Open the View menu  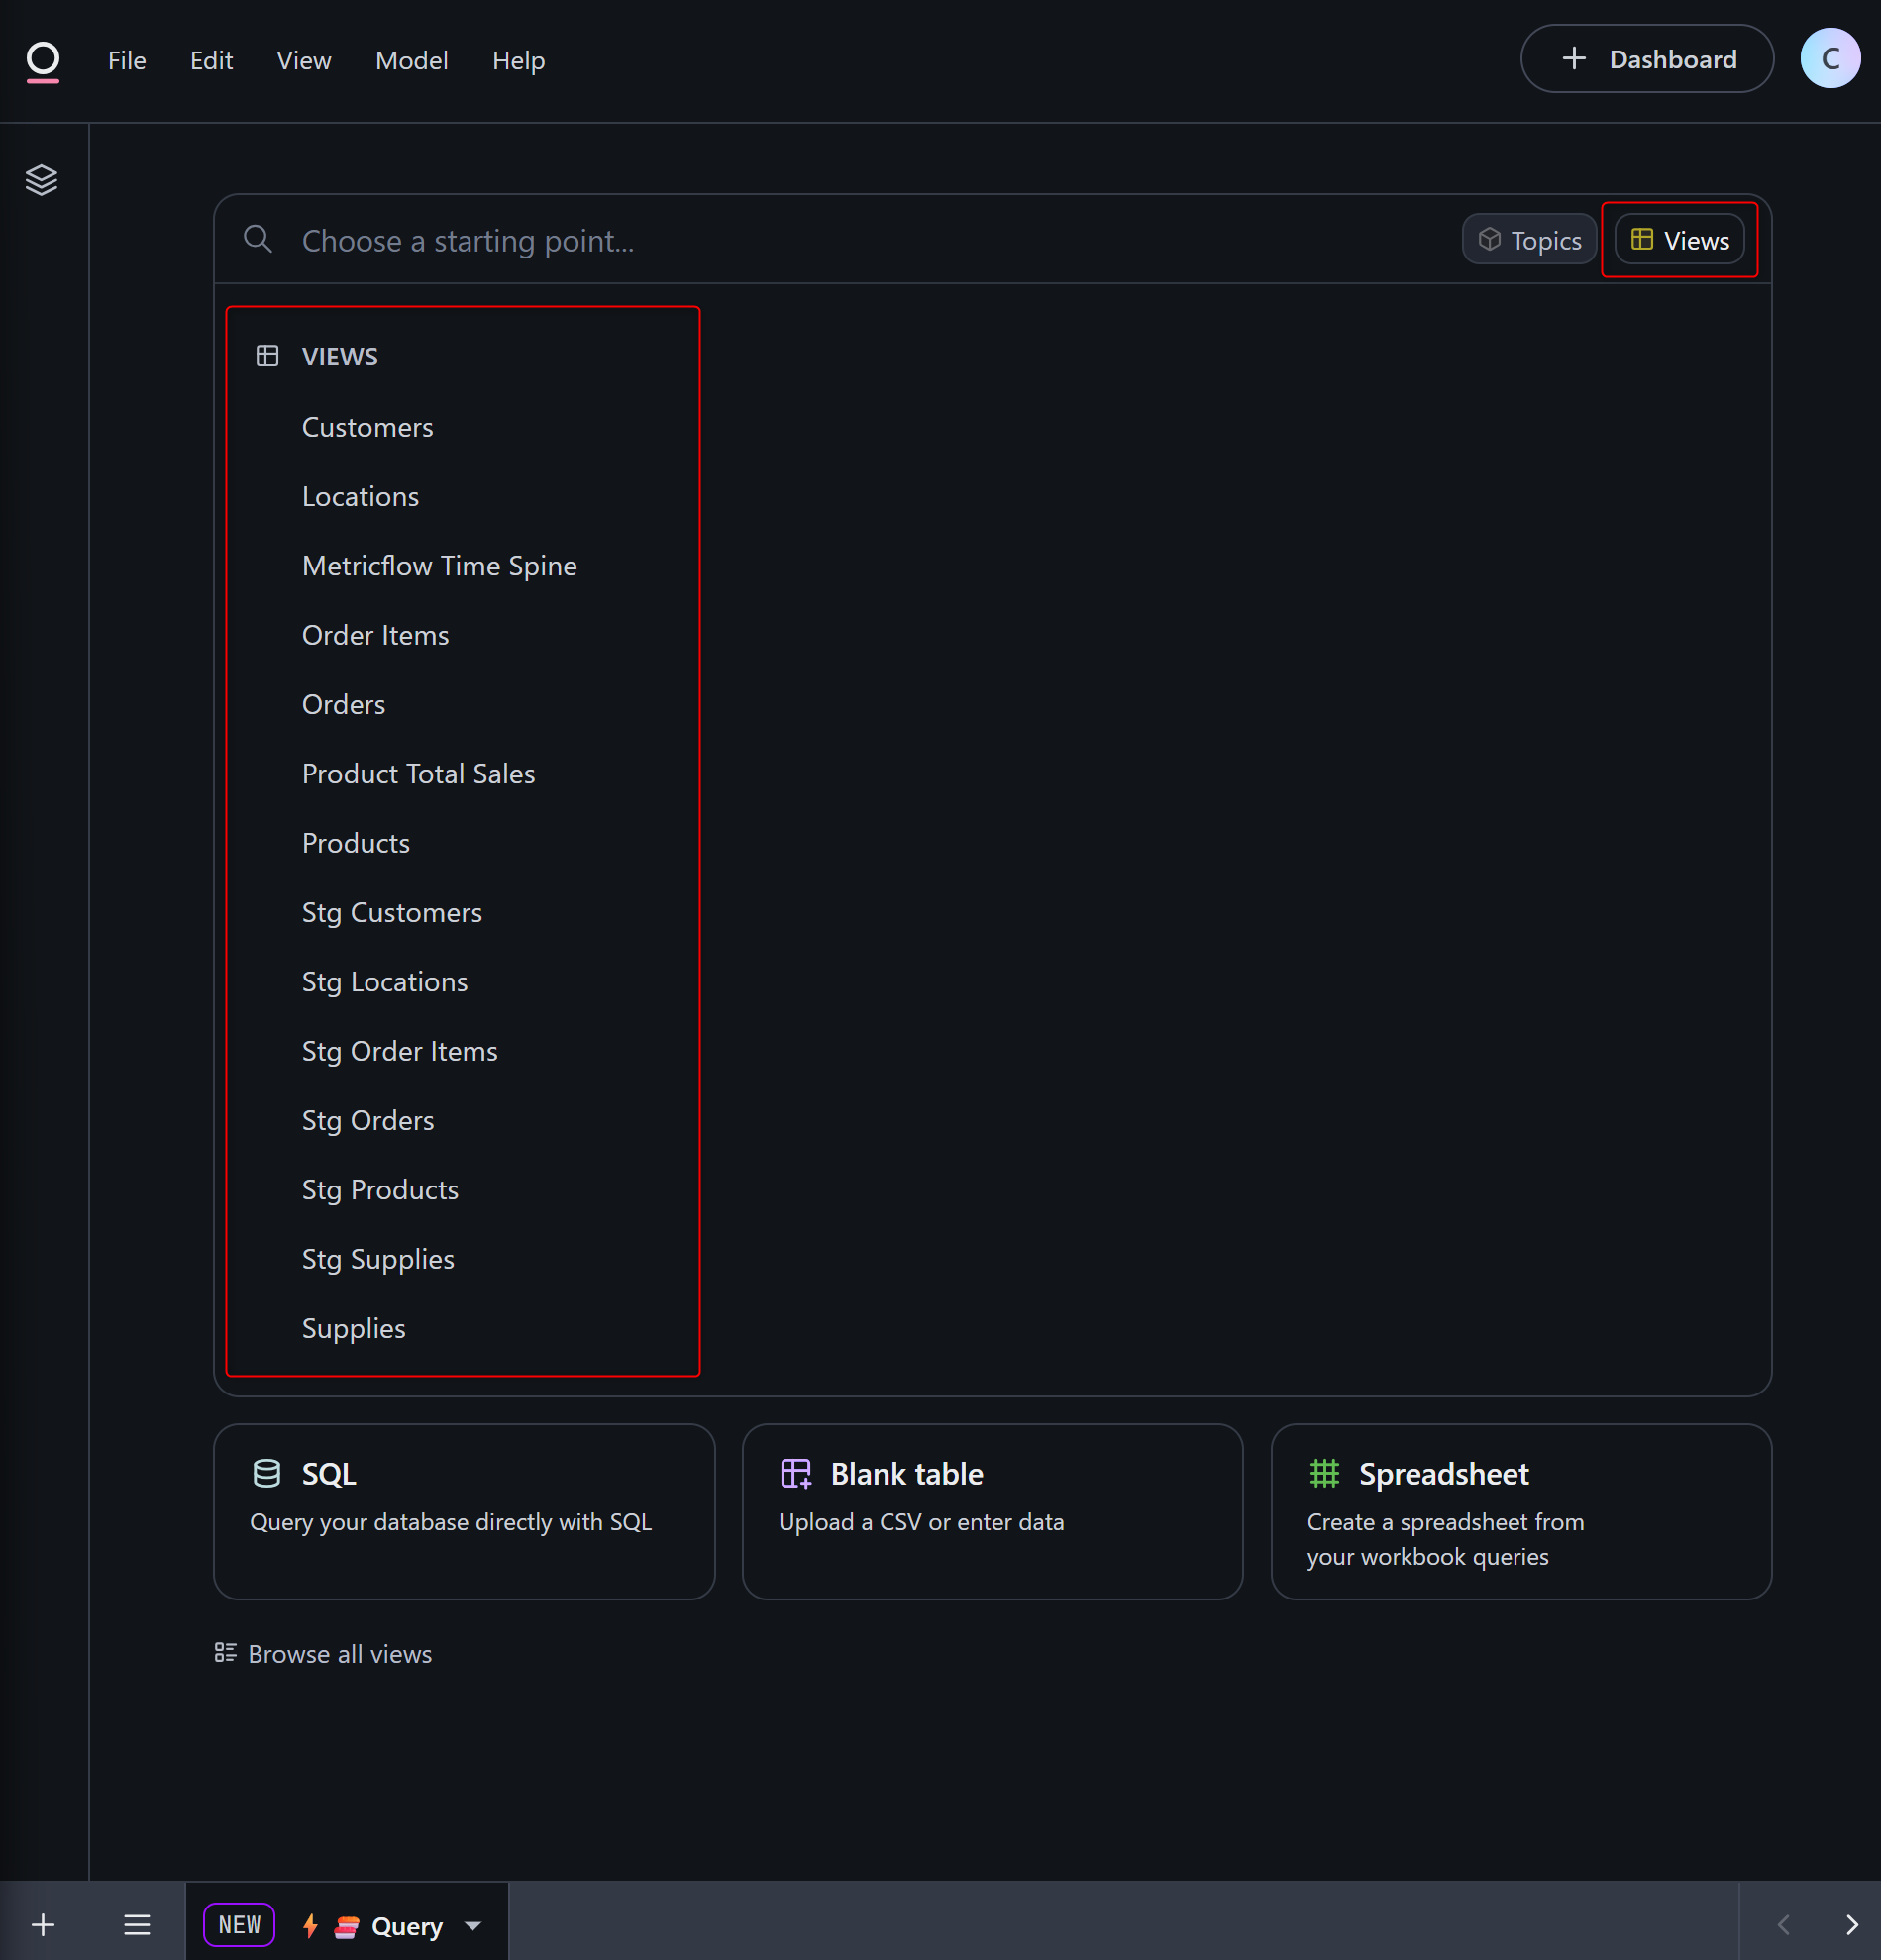tap(304, 61)
